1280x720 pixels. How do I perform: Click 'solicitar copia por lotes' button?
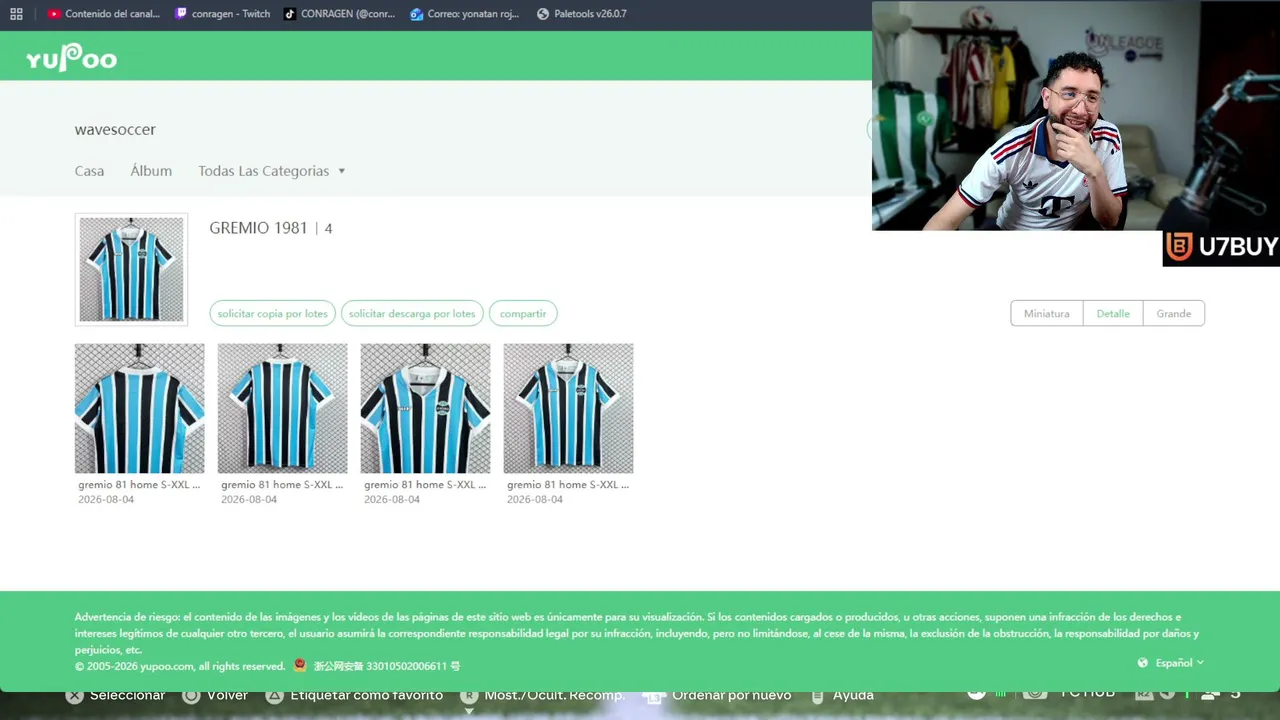(x=273, y=313)
